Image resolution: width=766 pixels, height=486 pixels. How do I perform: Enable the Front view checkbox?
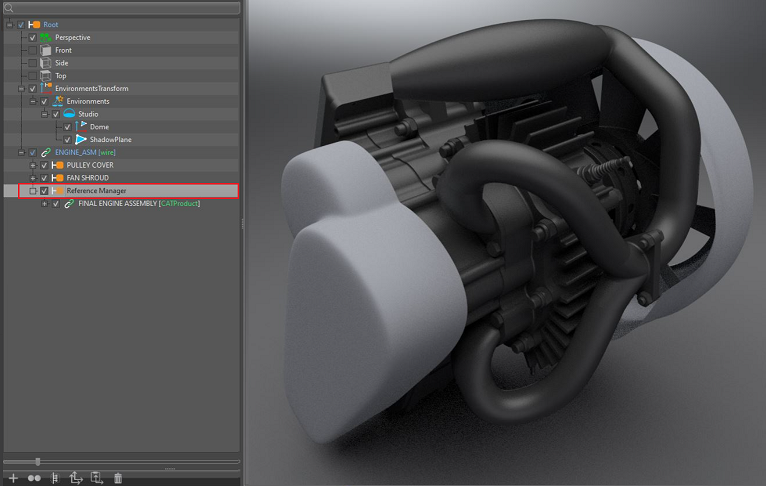(33, 50)
